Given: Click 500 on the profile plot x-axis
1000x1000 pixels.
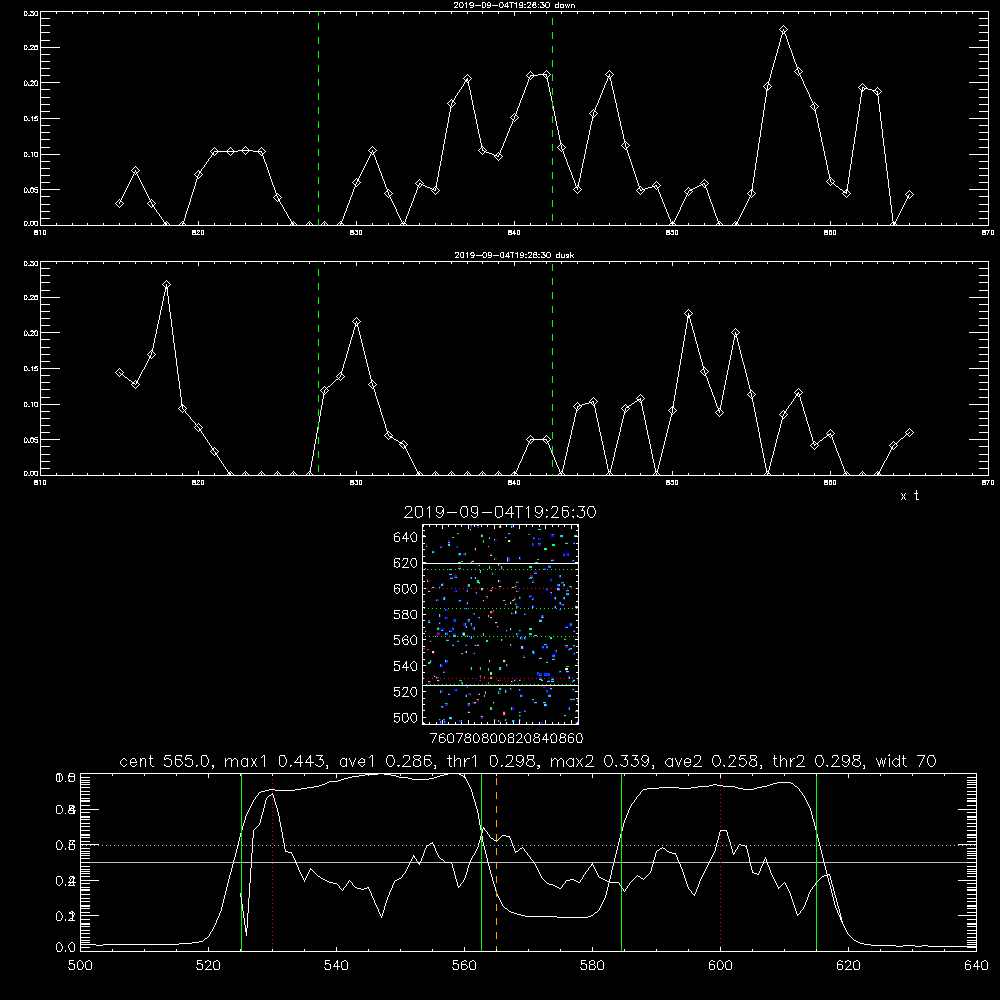Looking at the screenshot, I should [x=80, y=966].
